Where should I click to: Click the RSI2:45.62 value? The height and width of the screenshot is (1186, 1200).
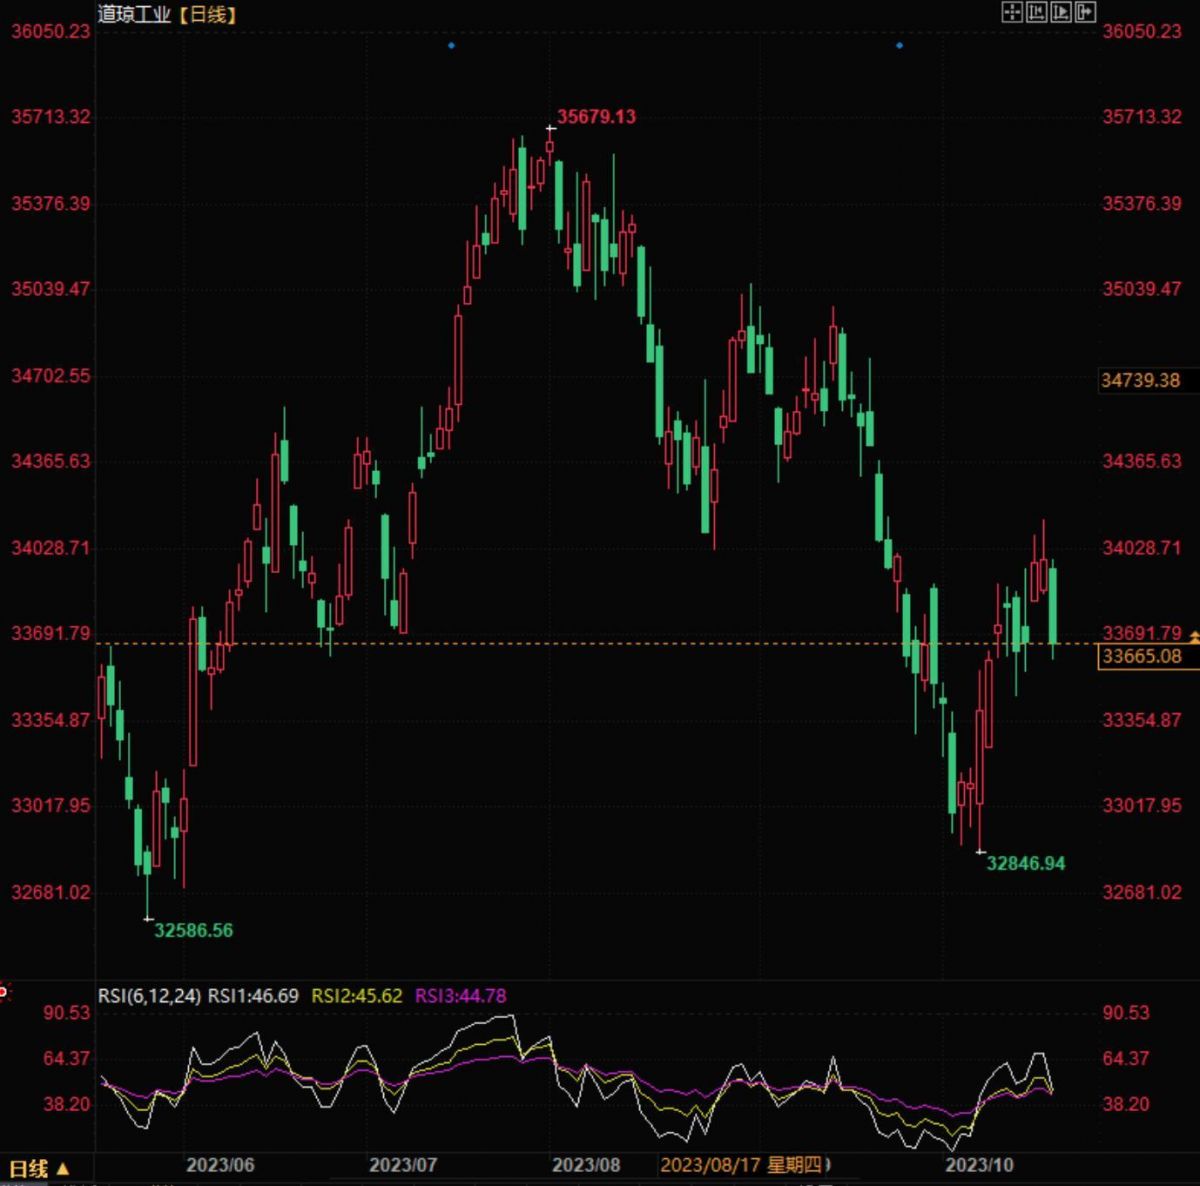[357, 996]
